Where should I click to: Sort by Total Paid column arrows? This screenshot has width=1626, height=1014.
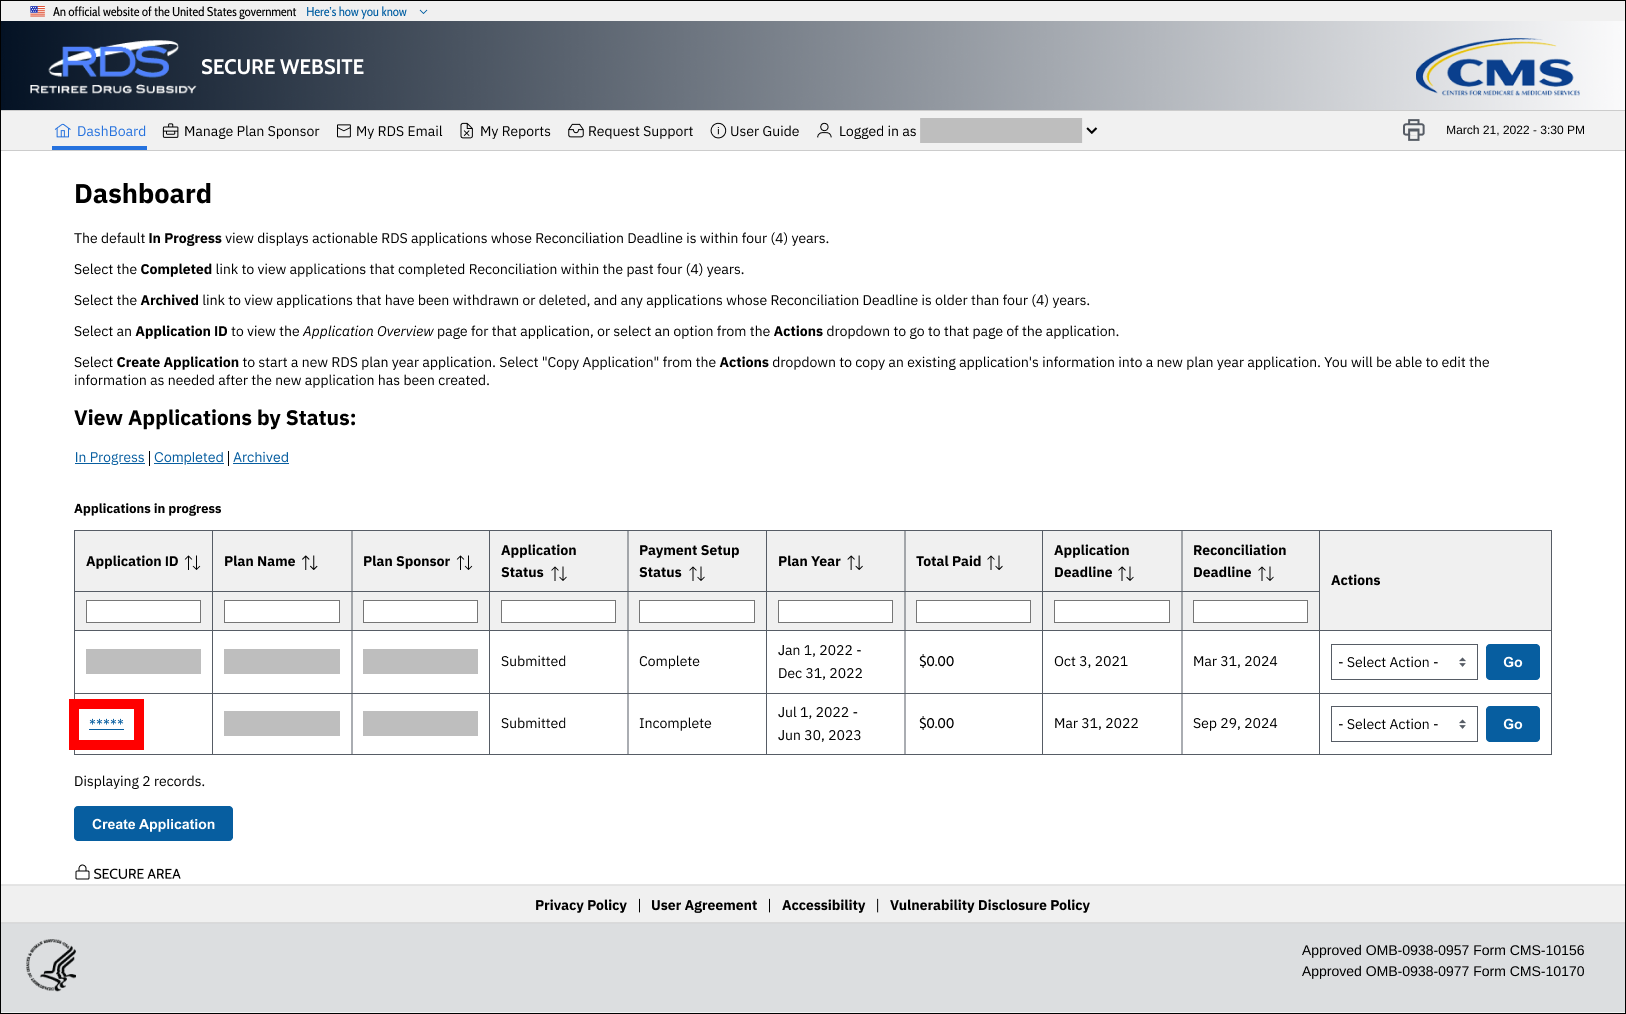tap(995, 562)
